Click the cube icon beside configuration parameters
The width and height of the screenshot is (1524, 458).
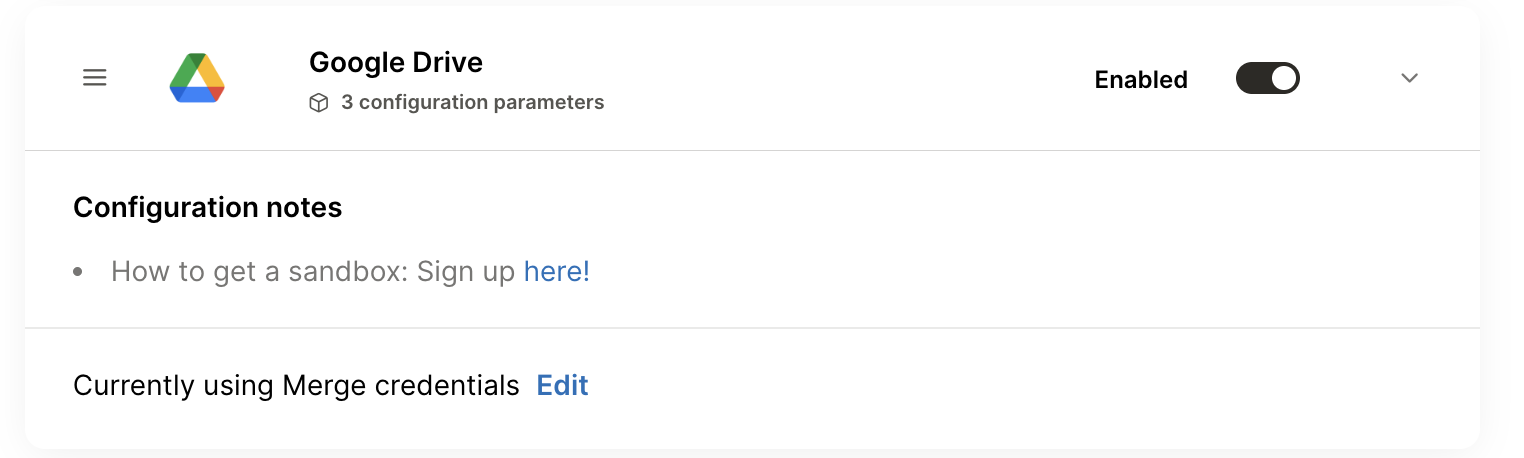coord(319,103)
